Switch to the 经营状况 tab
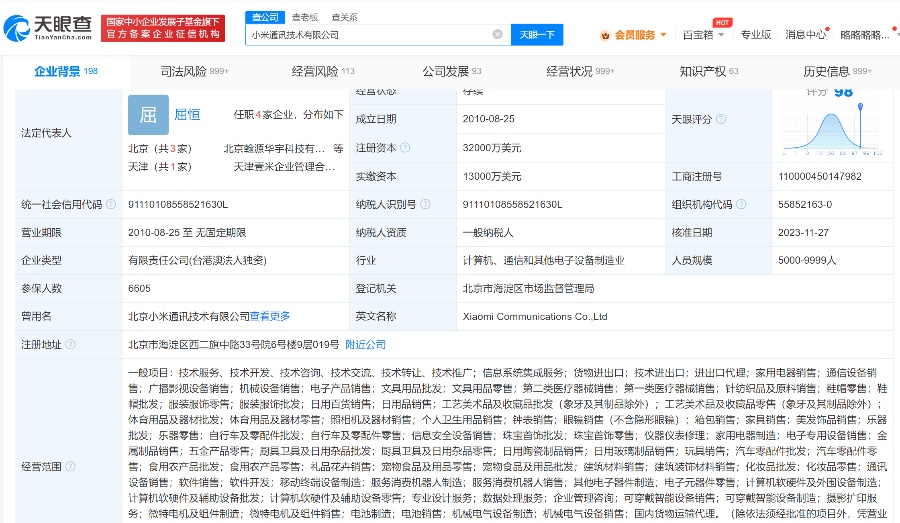 580,72
